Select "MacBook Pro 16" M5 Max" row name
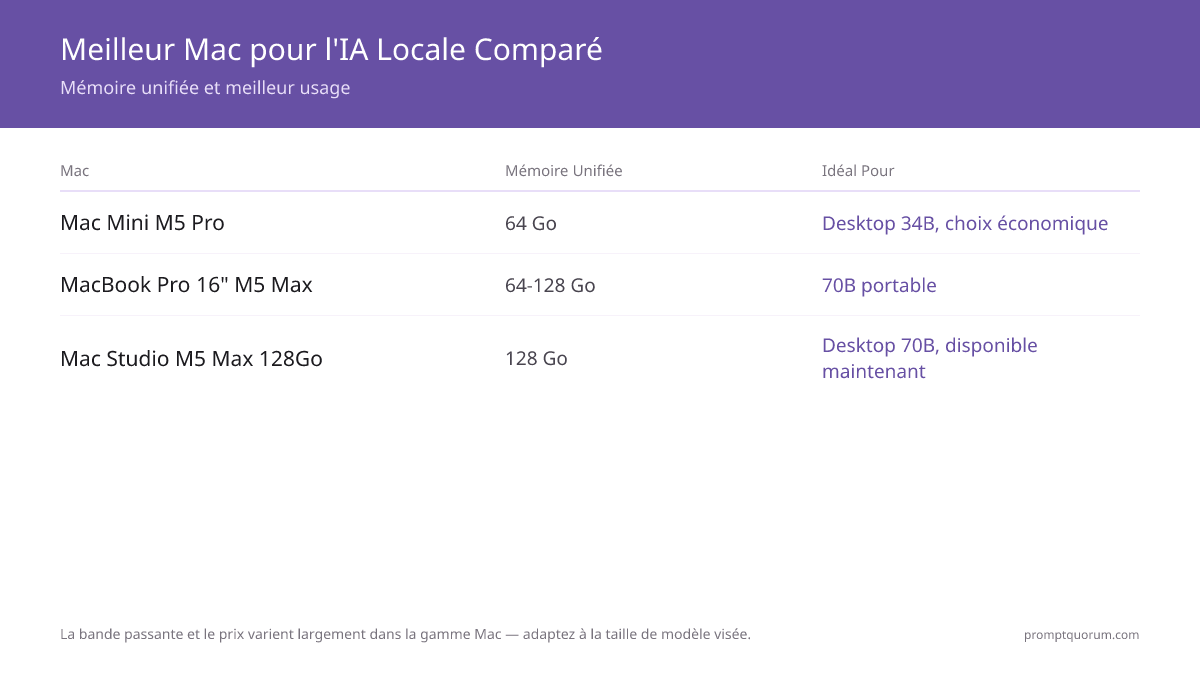Screen dimensions: 1200x675 [x=186, y=285]
